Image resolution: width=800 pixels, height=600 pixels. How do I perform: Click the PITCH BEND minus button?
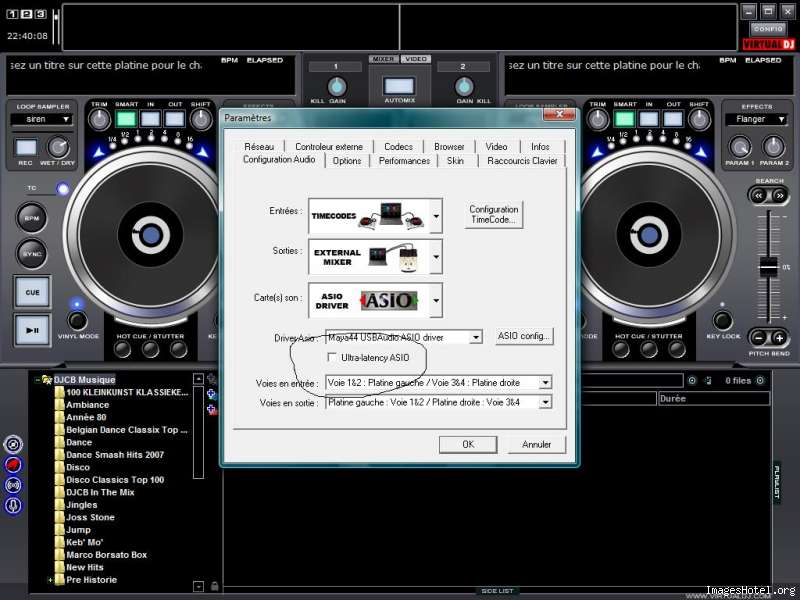759,337
